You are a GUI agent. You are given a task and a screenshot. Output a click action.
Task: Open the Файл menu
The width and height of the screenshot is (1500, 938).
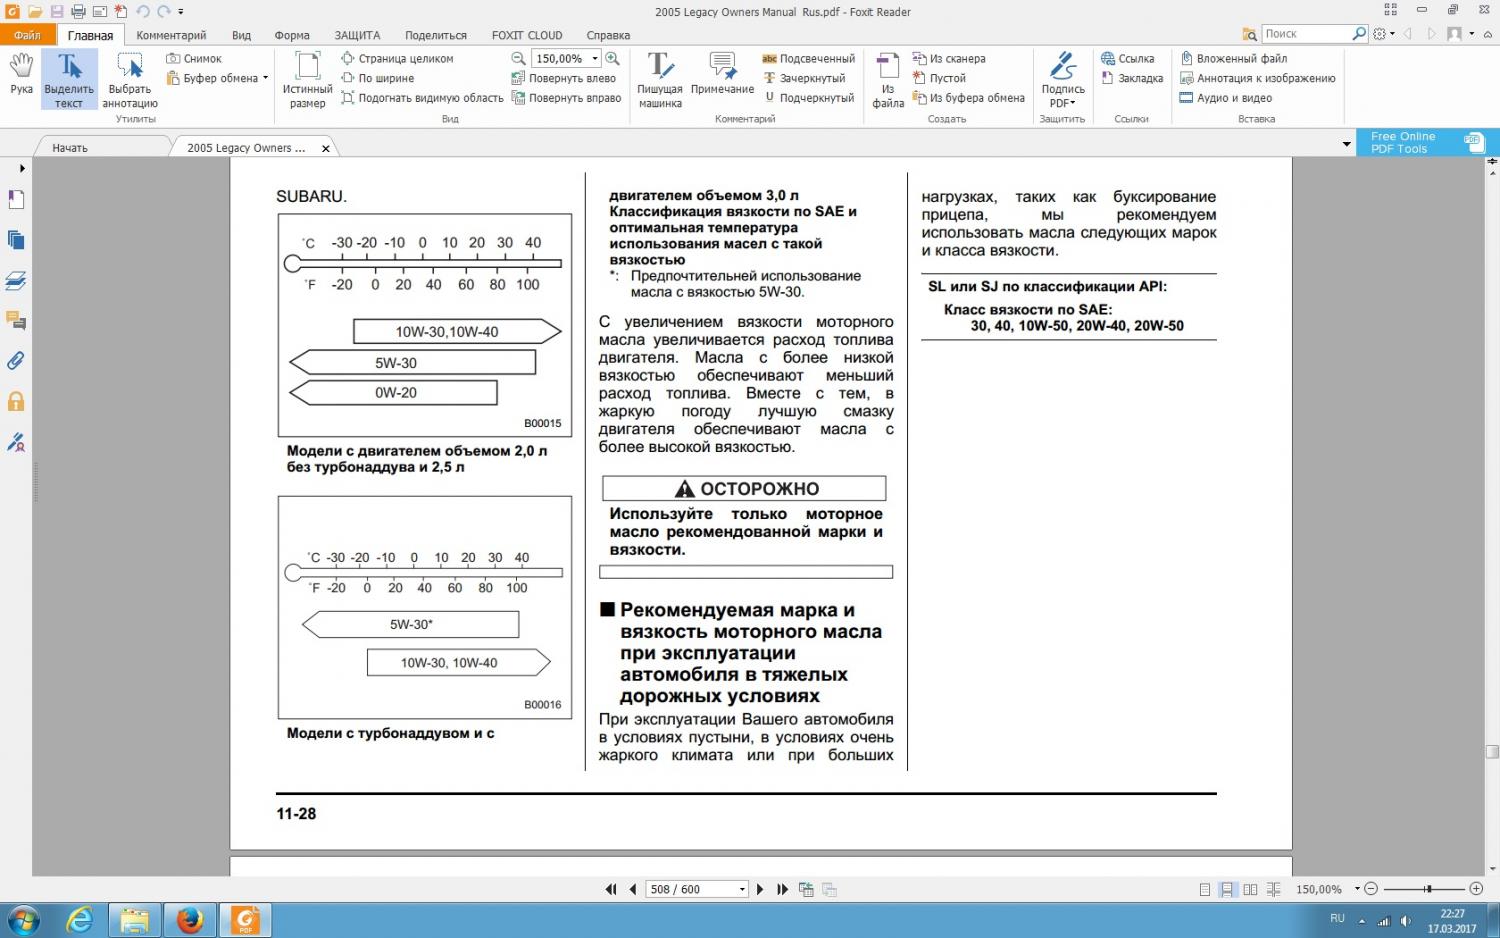pos(27,35)
